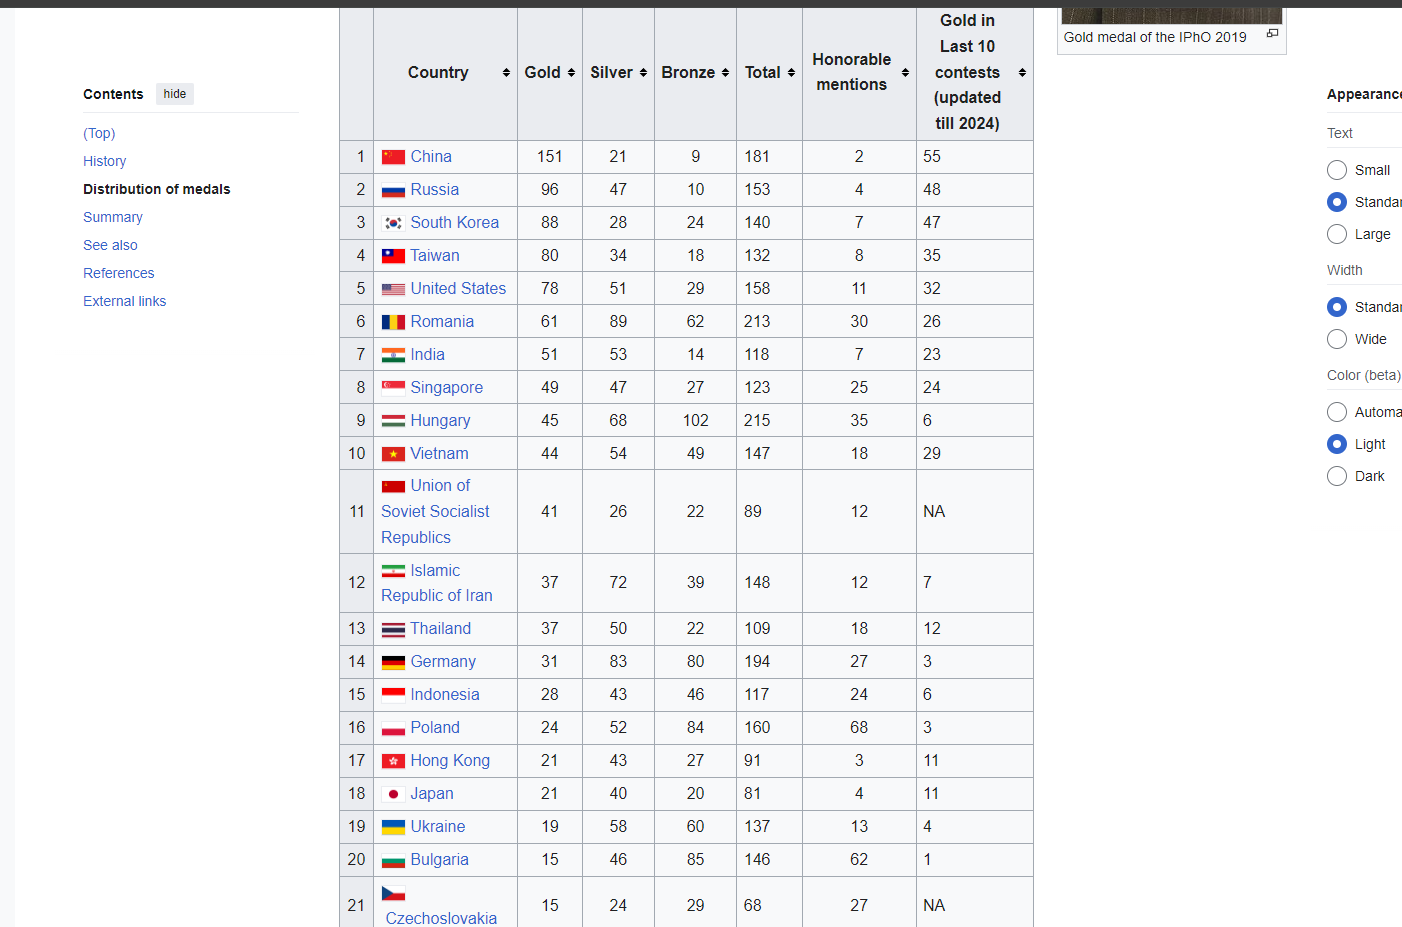Sort table by Honorable mentions column
Image resolution: width=1402 pixels, height=927 pixels.
point(859,73)
